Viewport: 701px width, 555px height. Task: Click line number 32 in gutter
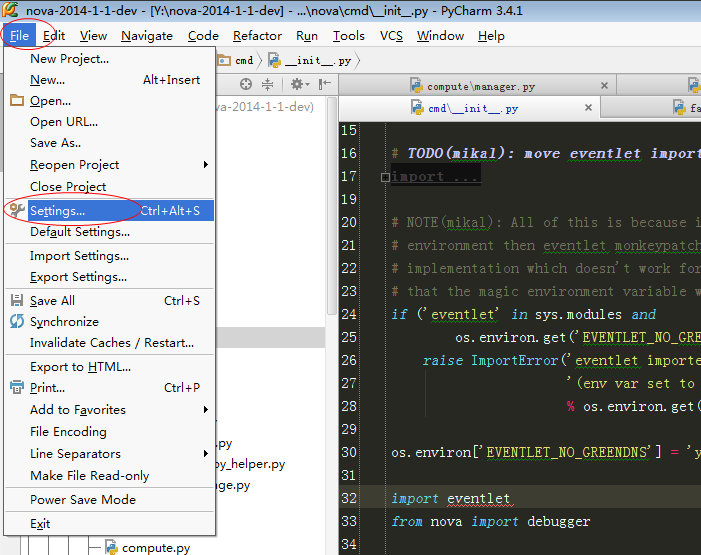pyautogui.click(x=349, y=498)
